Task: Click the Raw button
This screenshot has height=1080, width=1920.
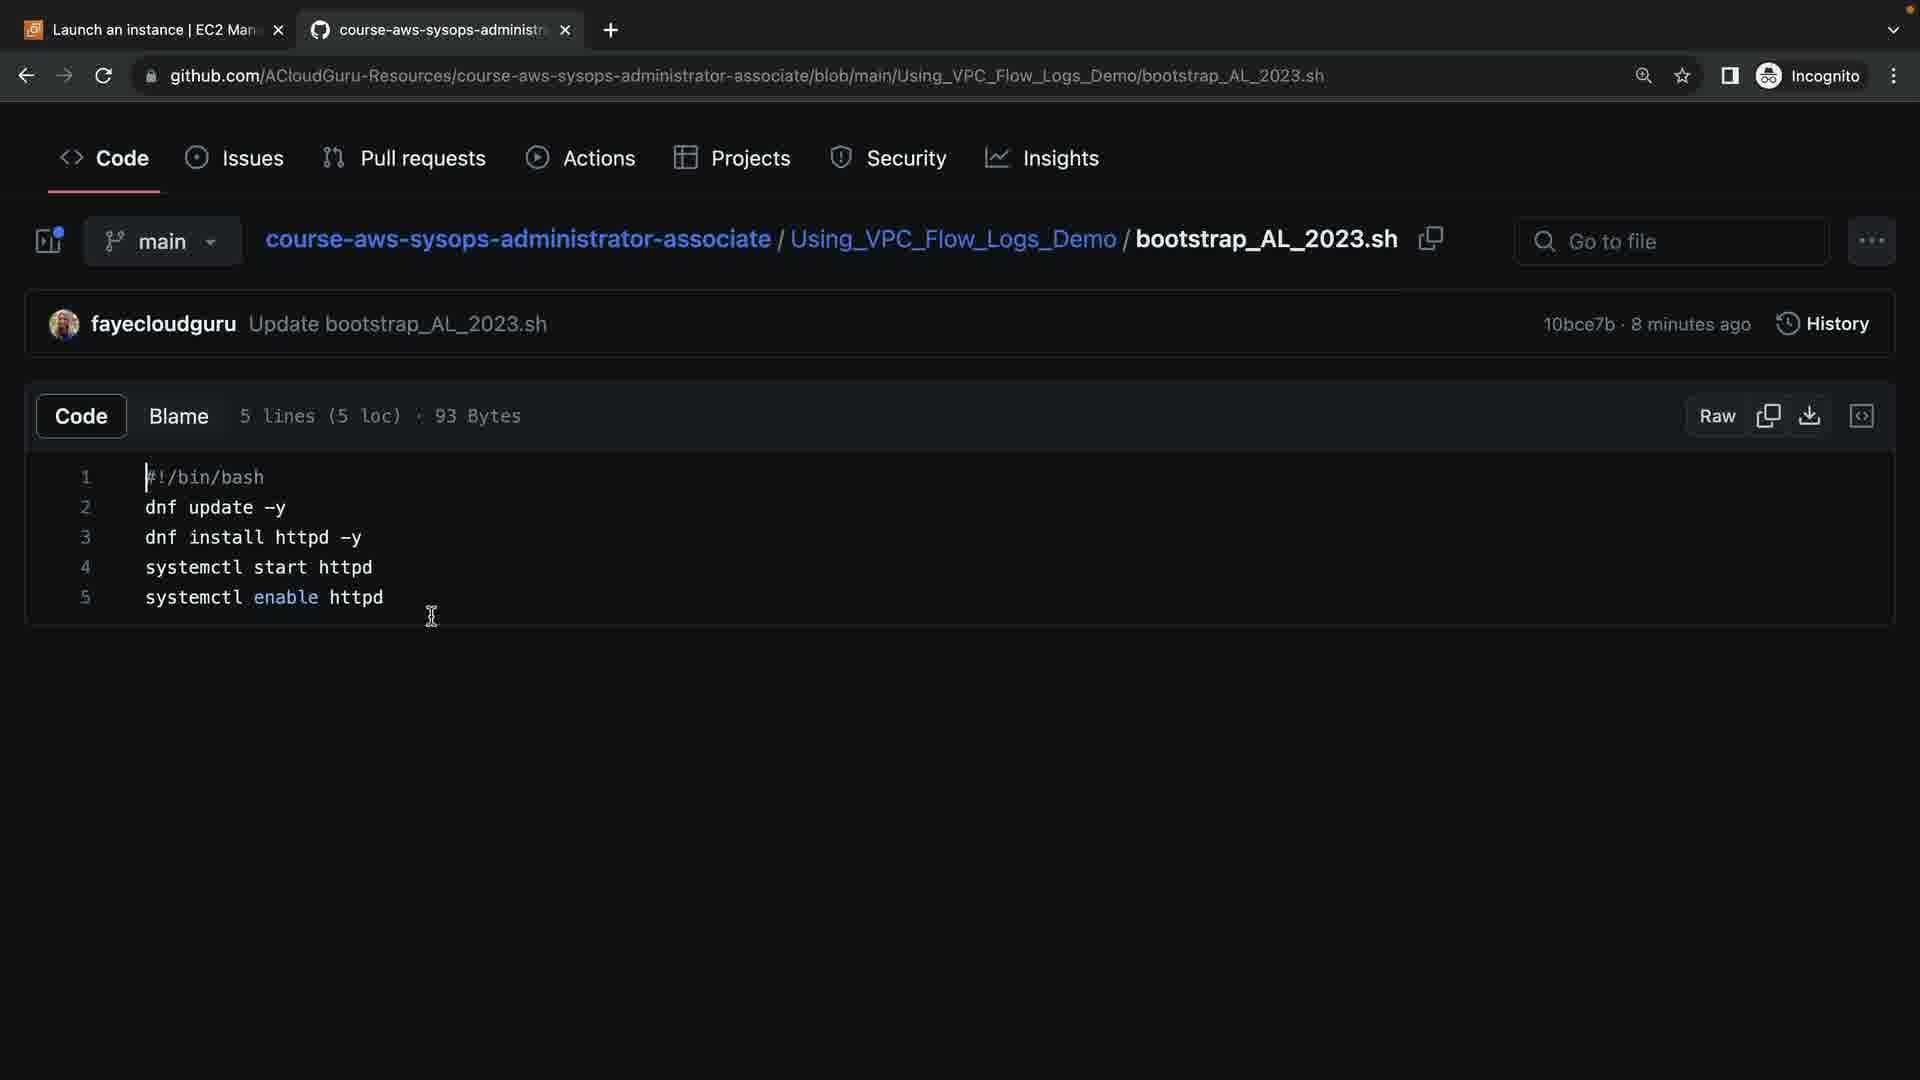Action: pos(1717,416)
